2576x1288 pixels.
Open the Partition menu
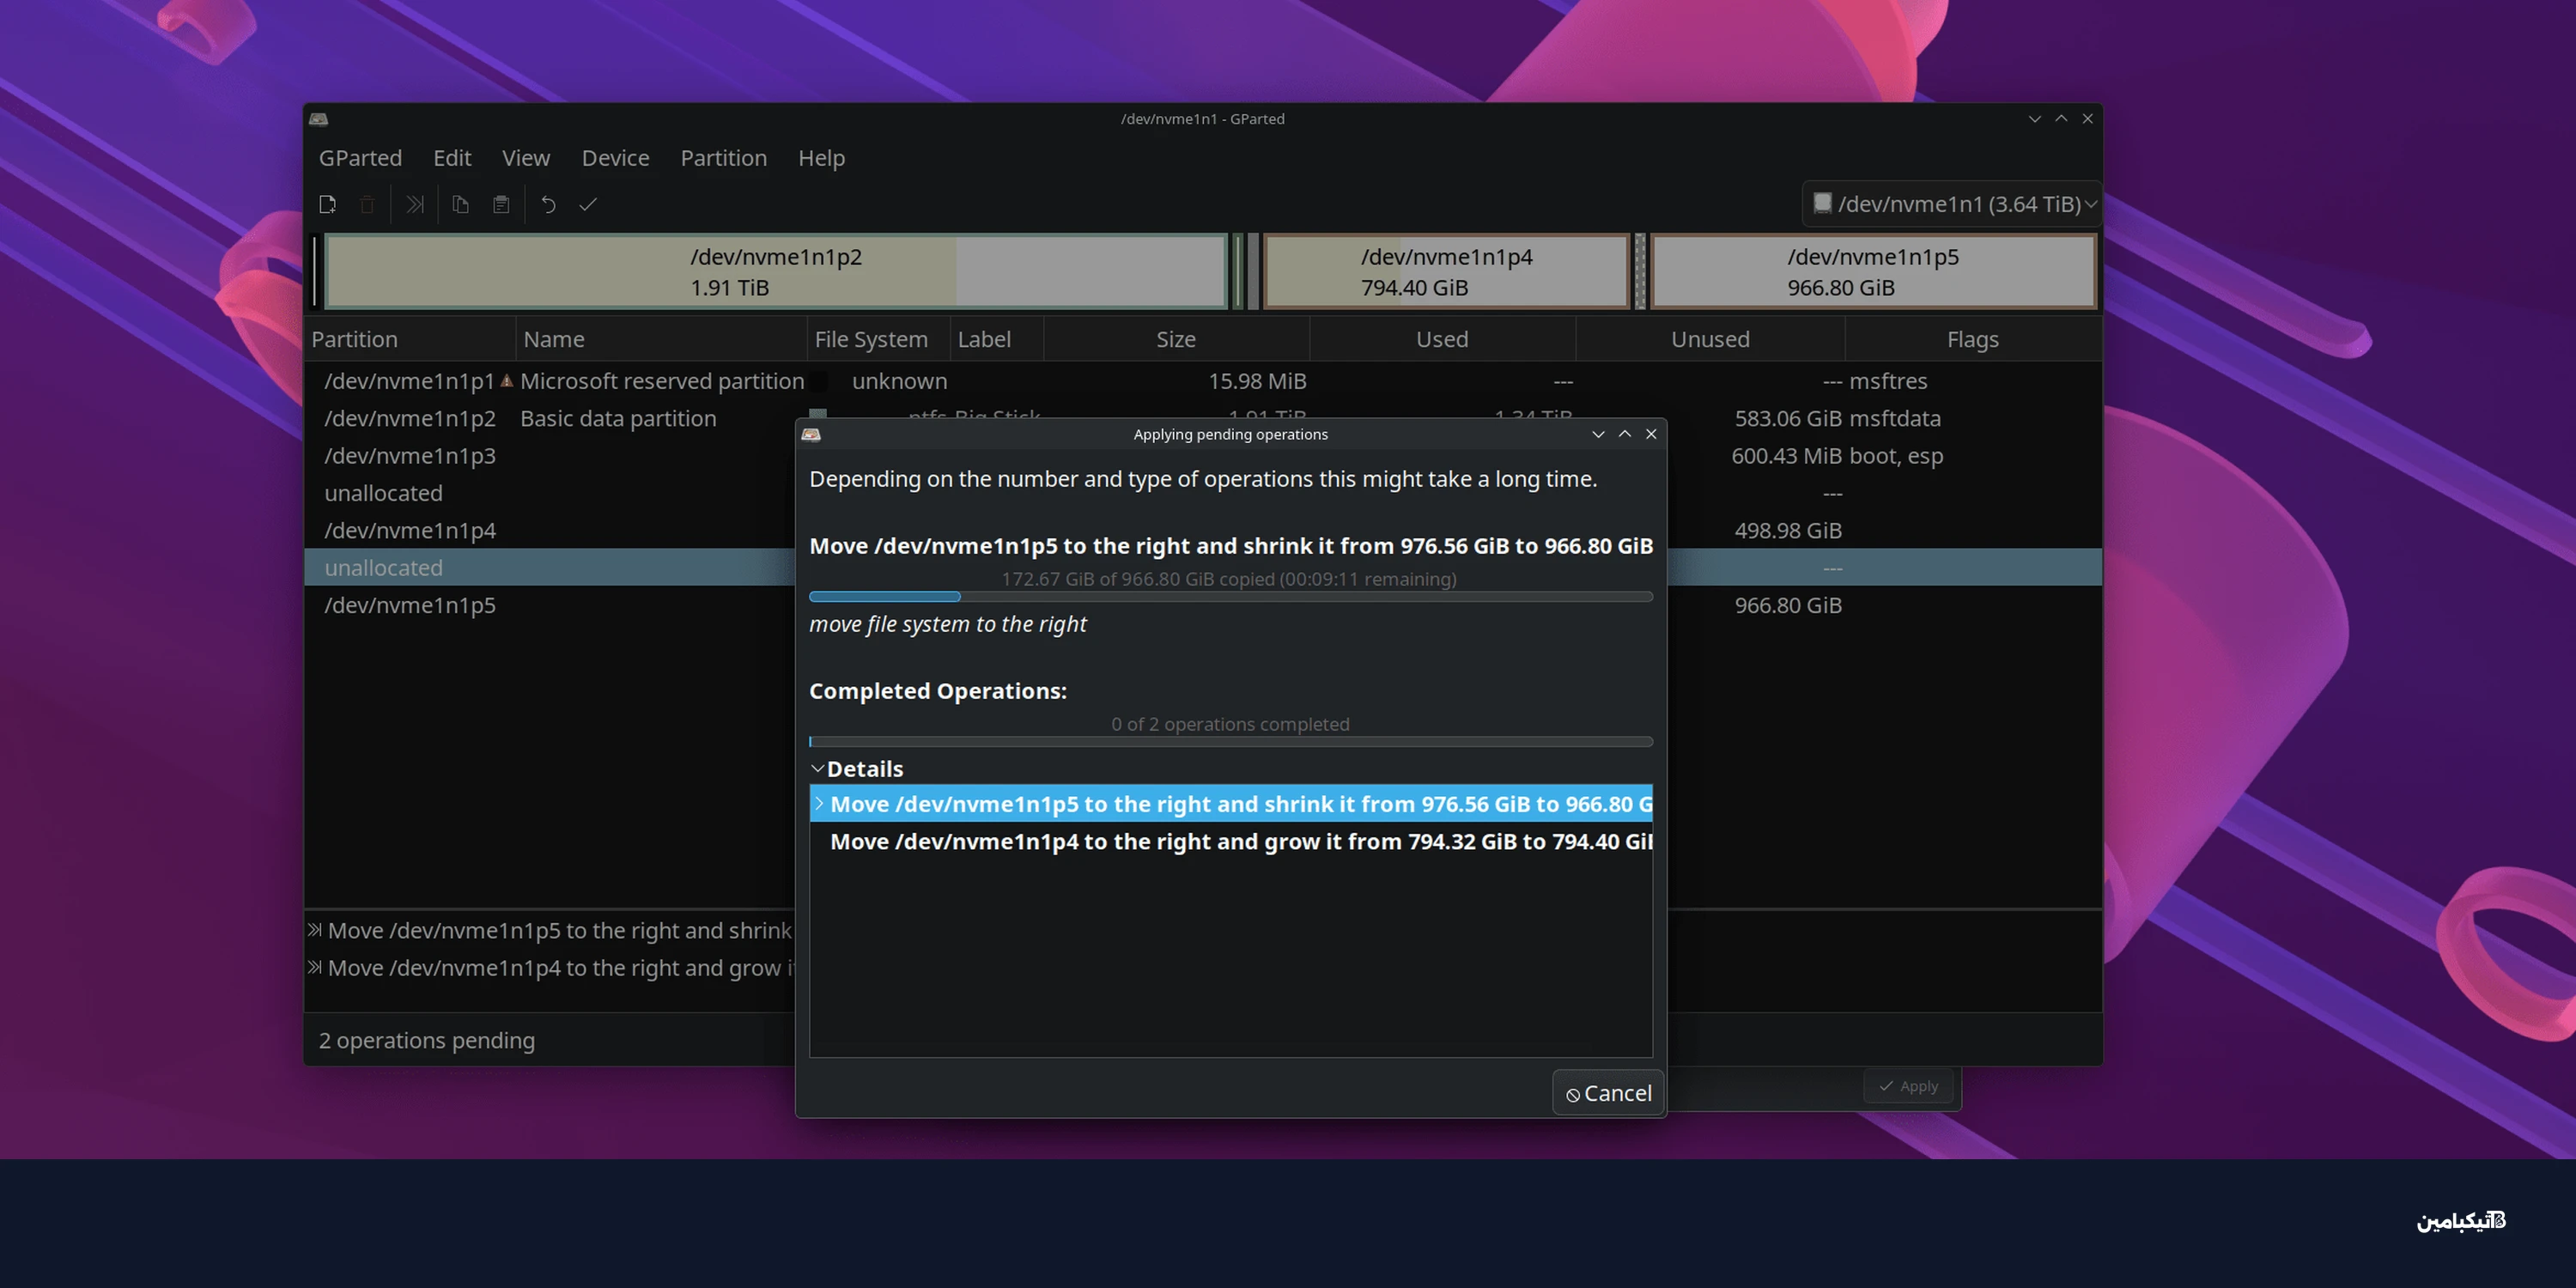pyautogui.click(x=724, y=158)
